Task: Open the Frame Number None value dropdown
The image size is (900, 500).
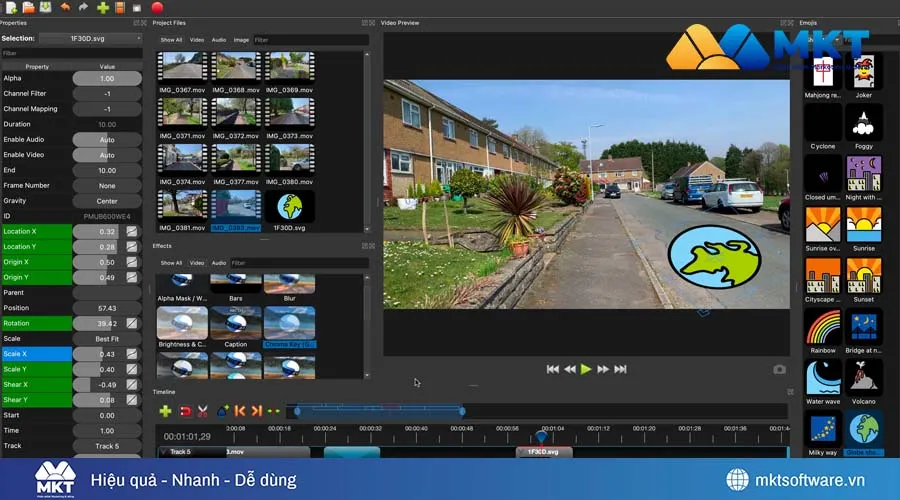Action: pos(107,185)
